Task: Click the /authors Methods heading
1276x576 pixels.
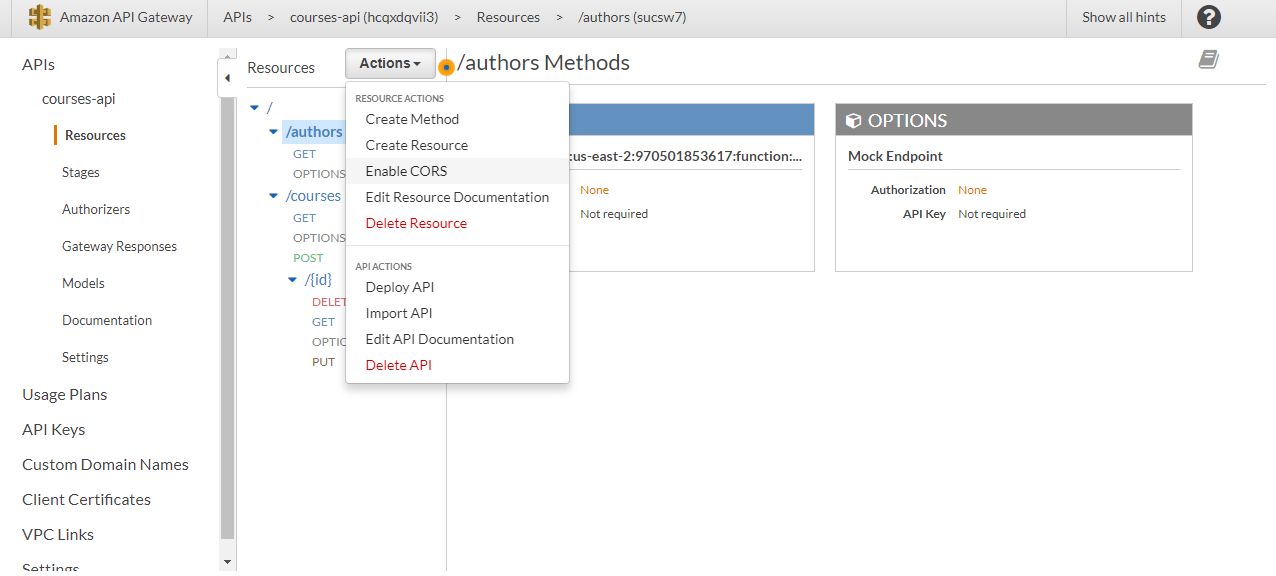Action: pos(544,63)
